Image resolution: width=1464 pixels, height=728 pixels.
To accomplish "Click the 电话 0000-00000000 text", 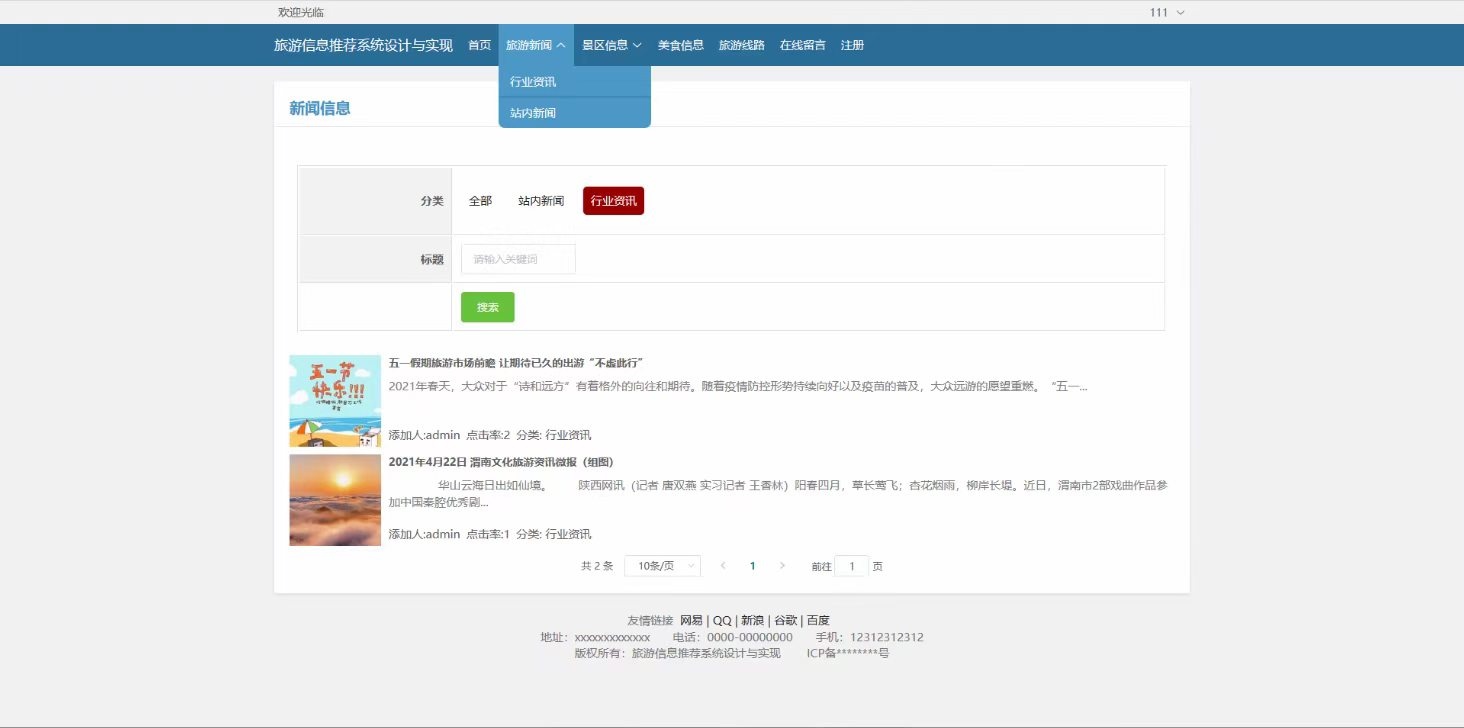I will [x=733, y=637].
